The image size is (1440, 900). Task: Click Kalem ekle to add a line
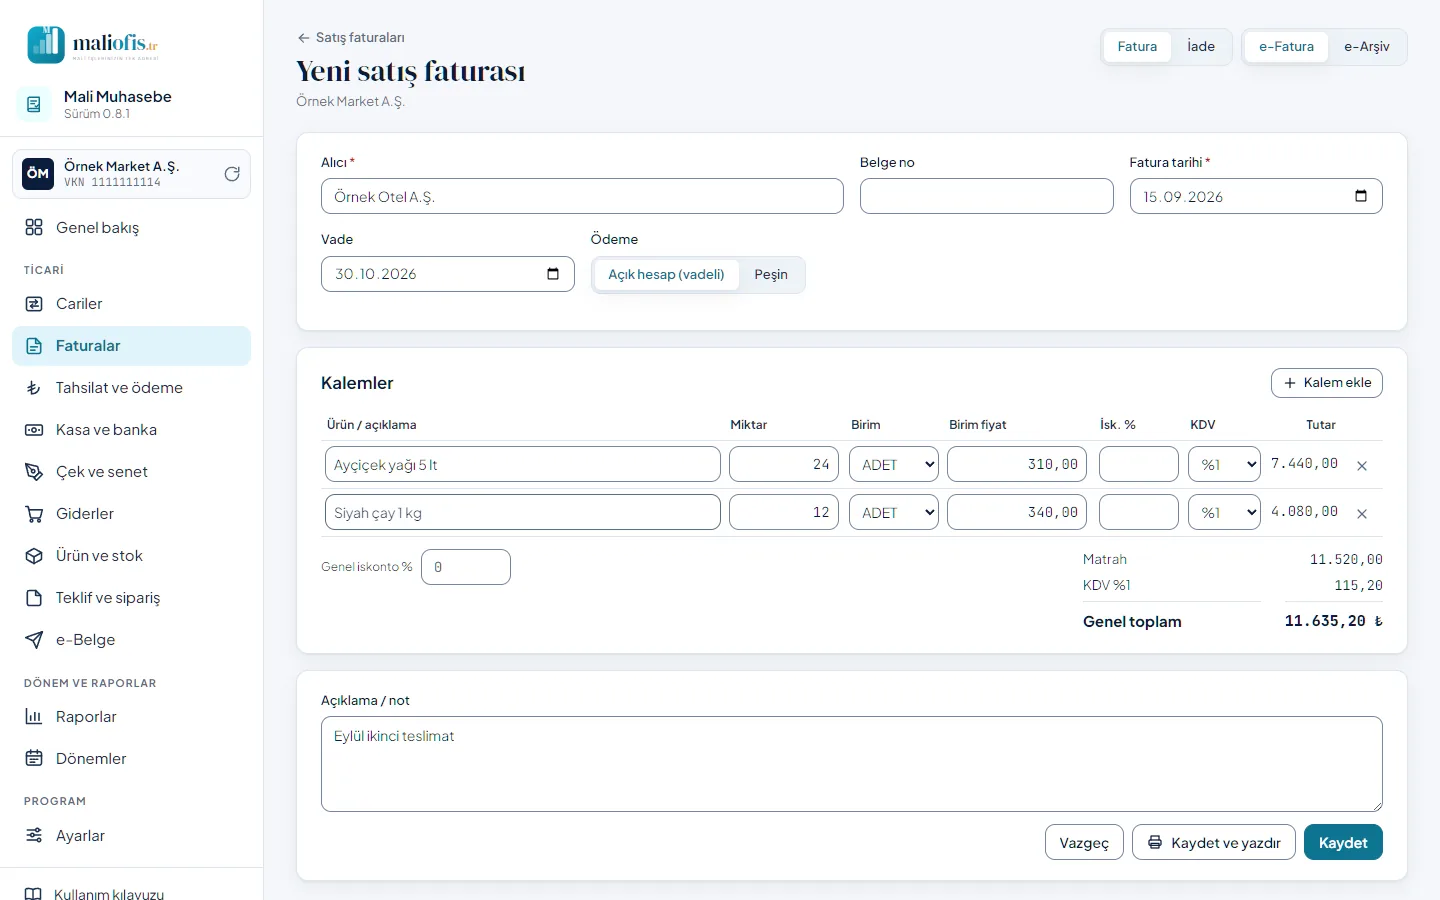tap(1327, 383)
